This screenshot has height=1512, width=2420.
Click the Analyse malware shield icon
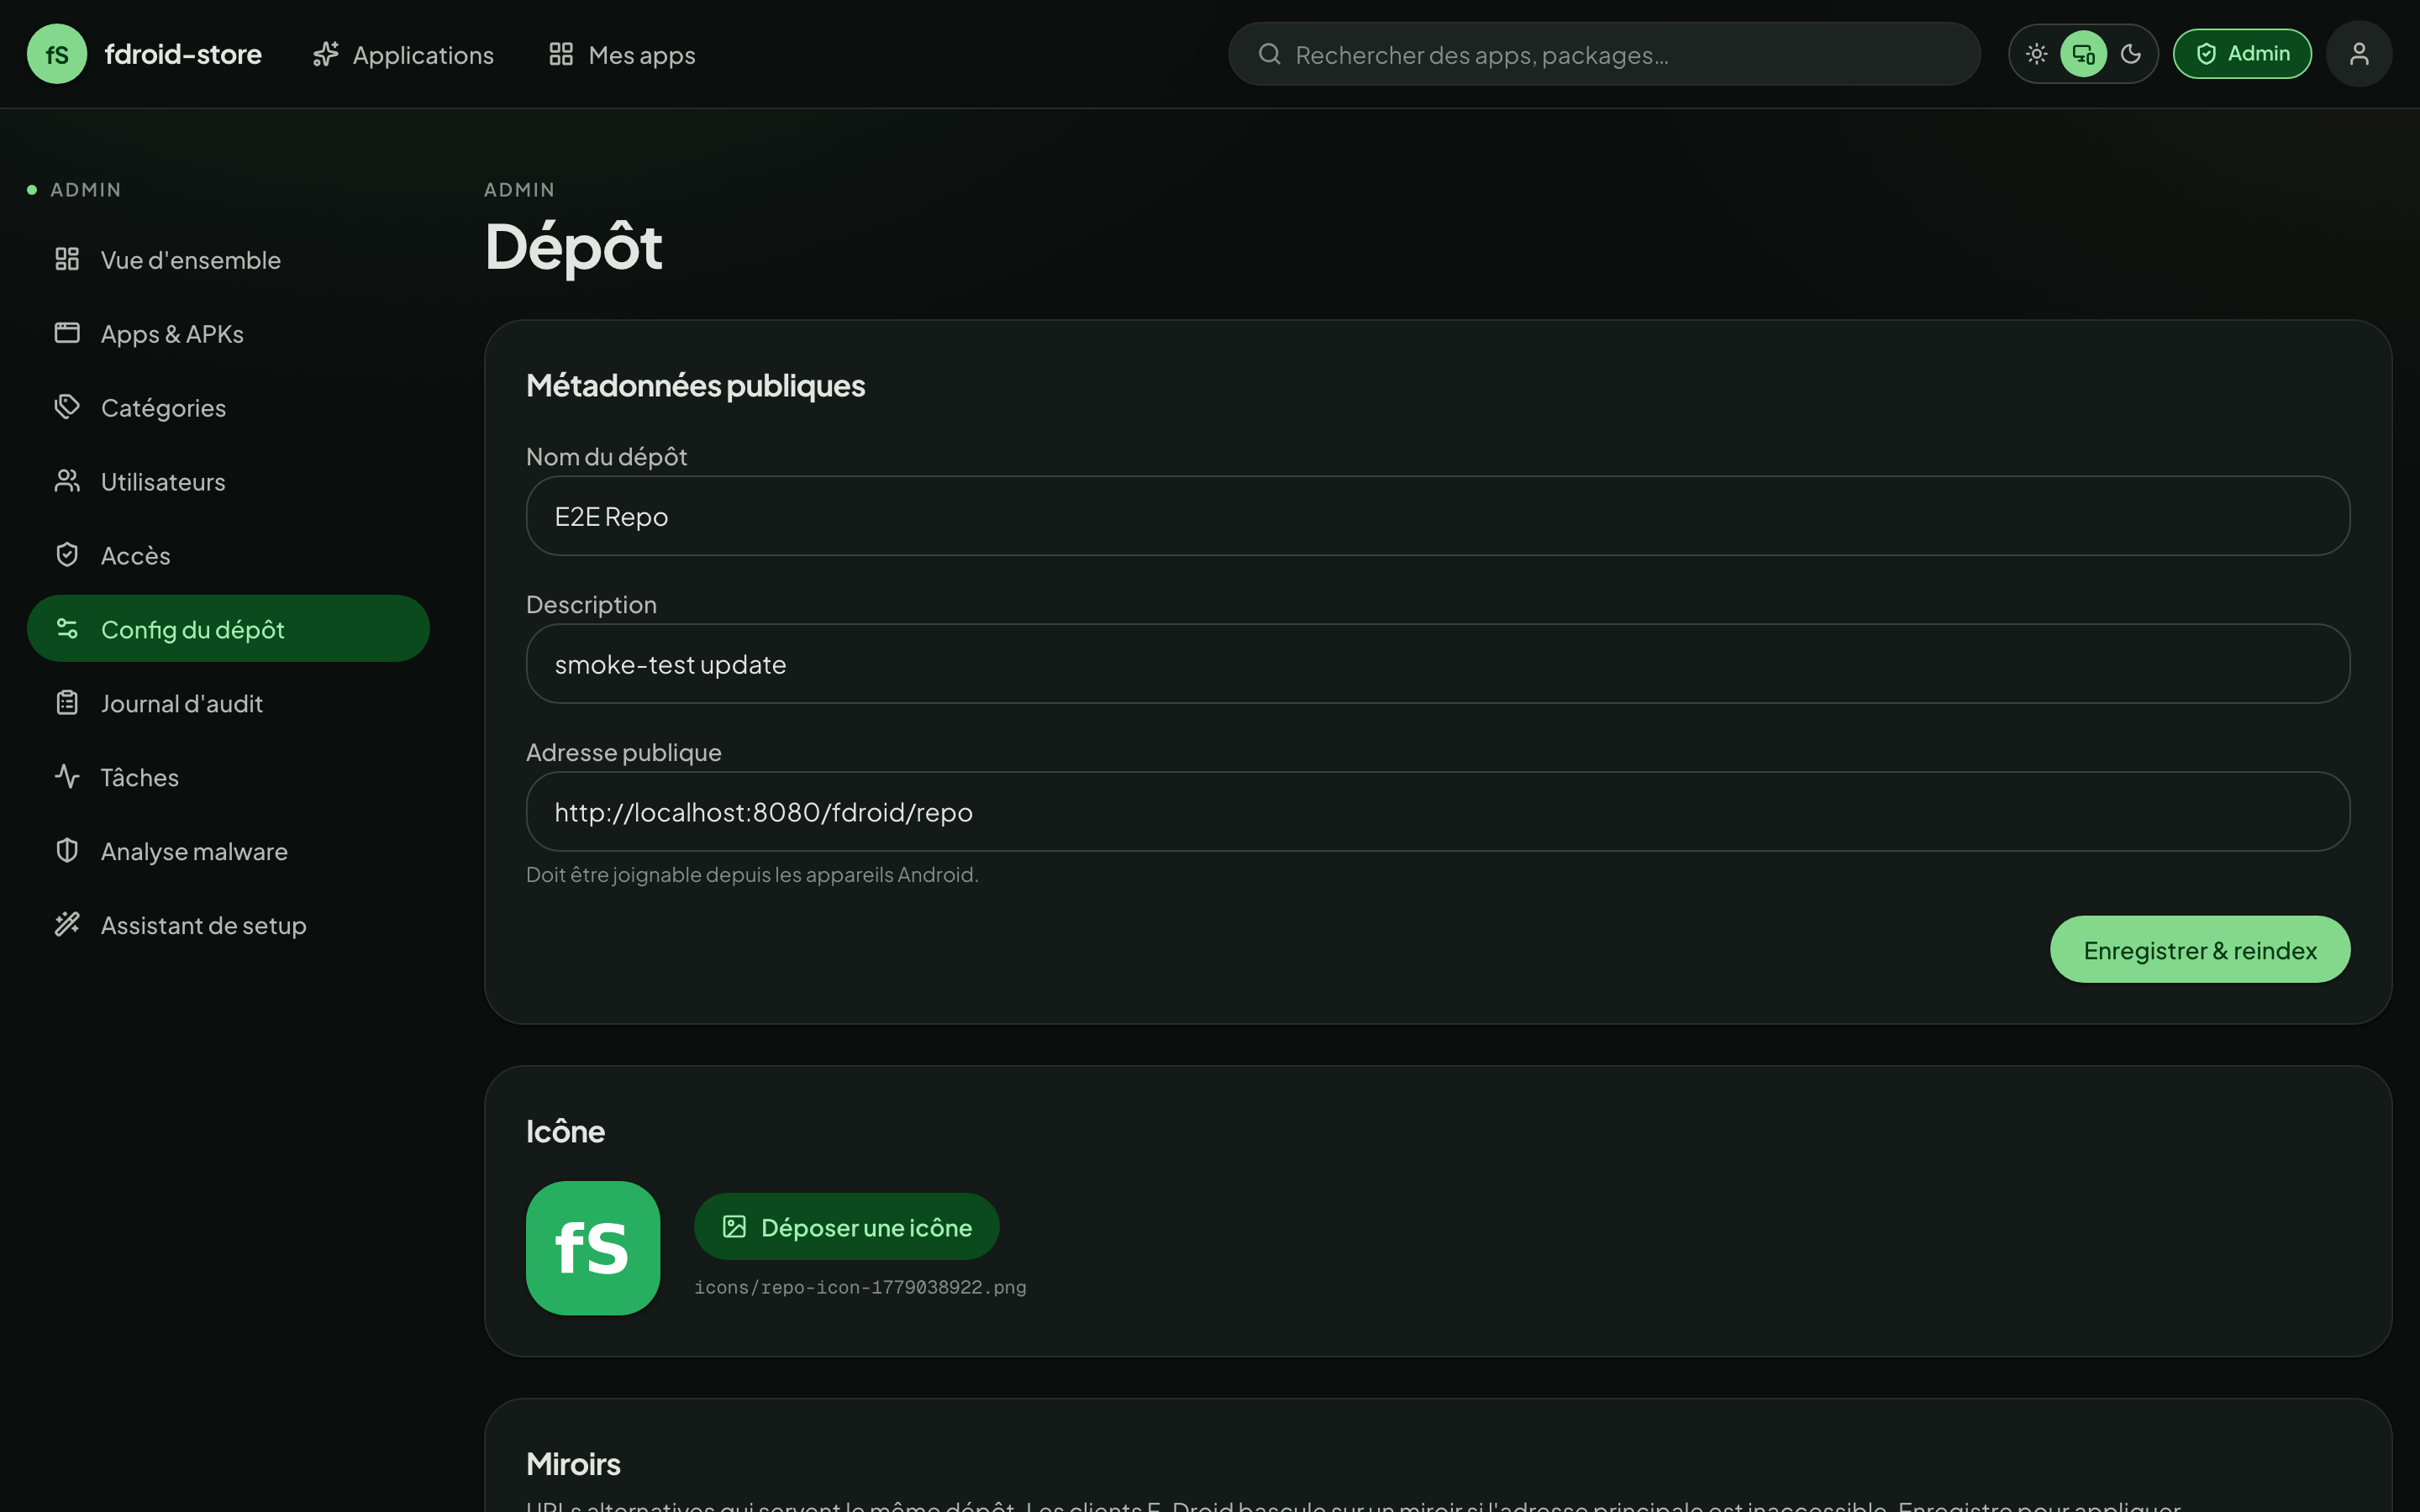click(x=67, y=851)
